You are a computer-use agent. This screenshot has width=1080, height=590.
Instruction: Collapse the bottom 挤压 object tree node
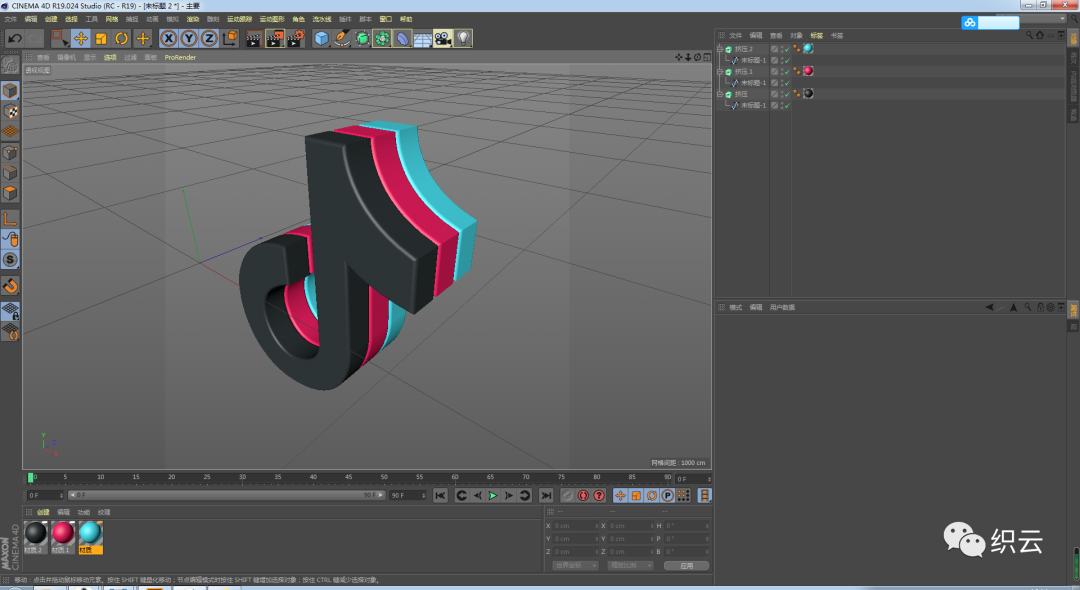click(720, 94)
